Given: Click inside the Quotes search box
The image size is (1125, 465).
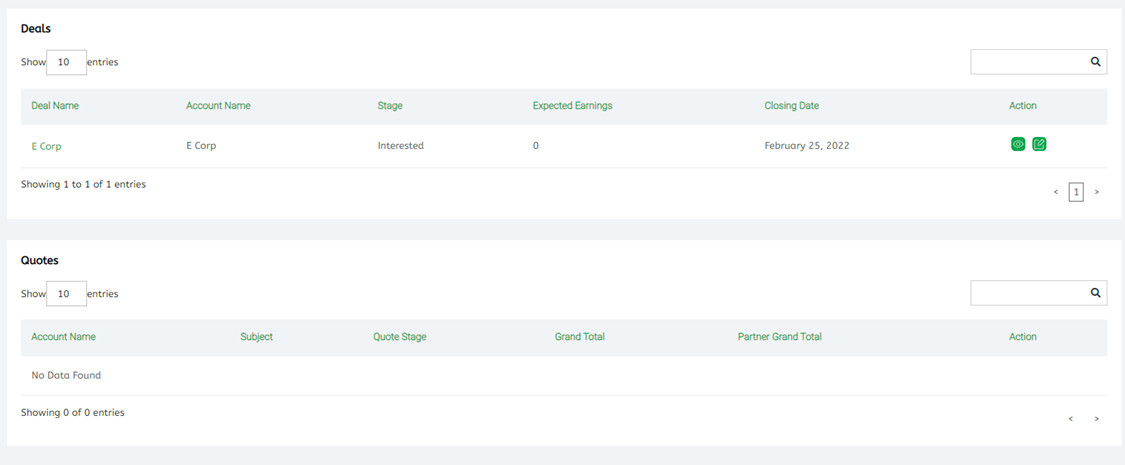Looking at the screenshot, I should [x=1028, y=293].
